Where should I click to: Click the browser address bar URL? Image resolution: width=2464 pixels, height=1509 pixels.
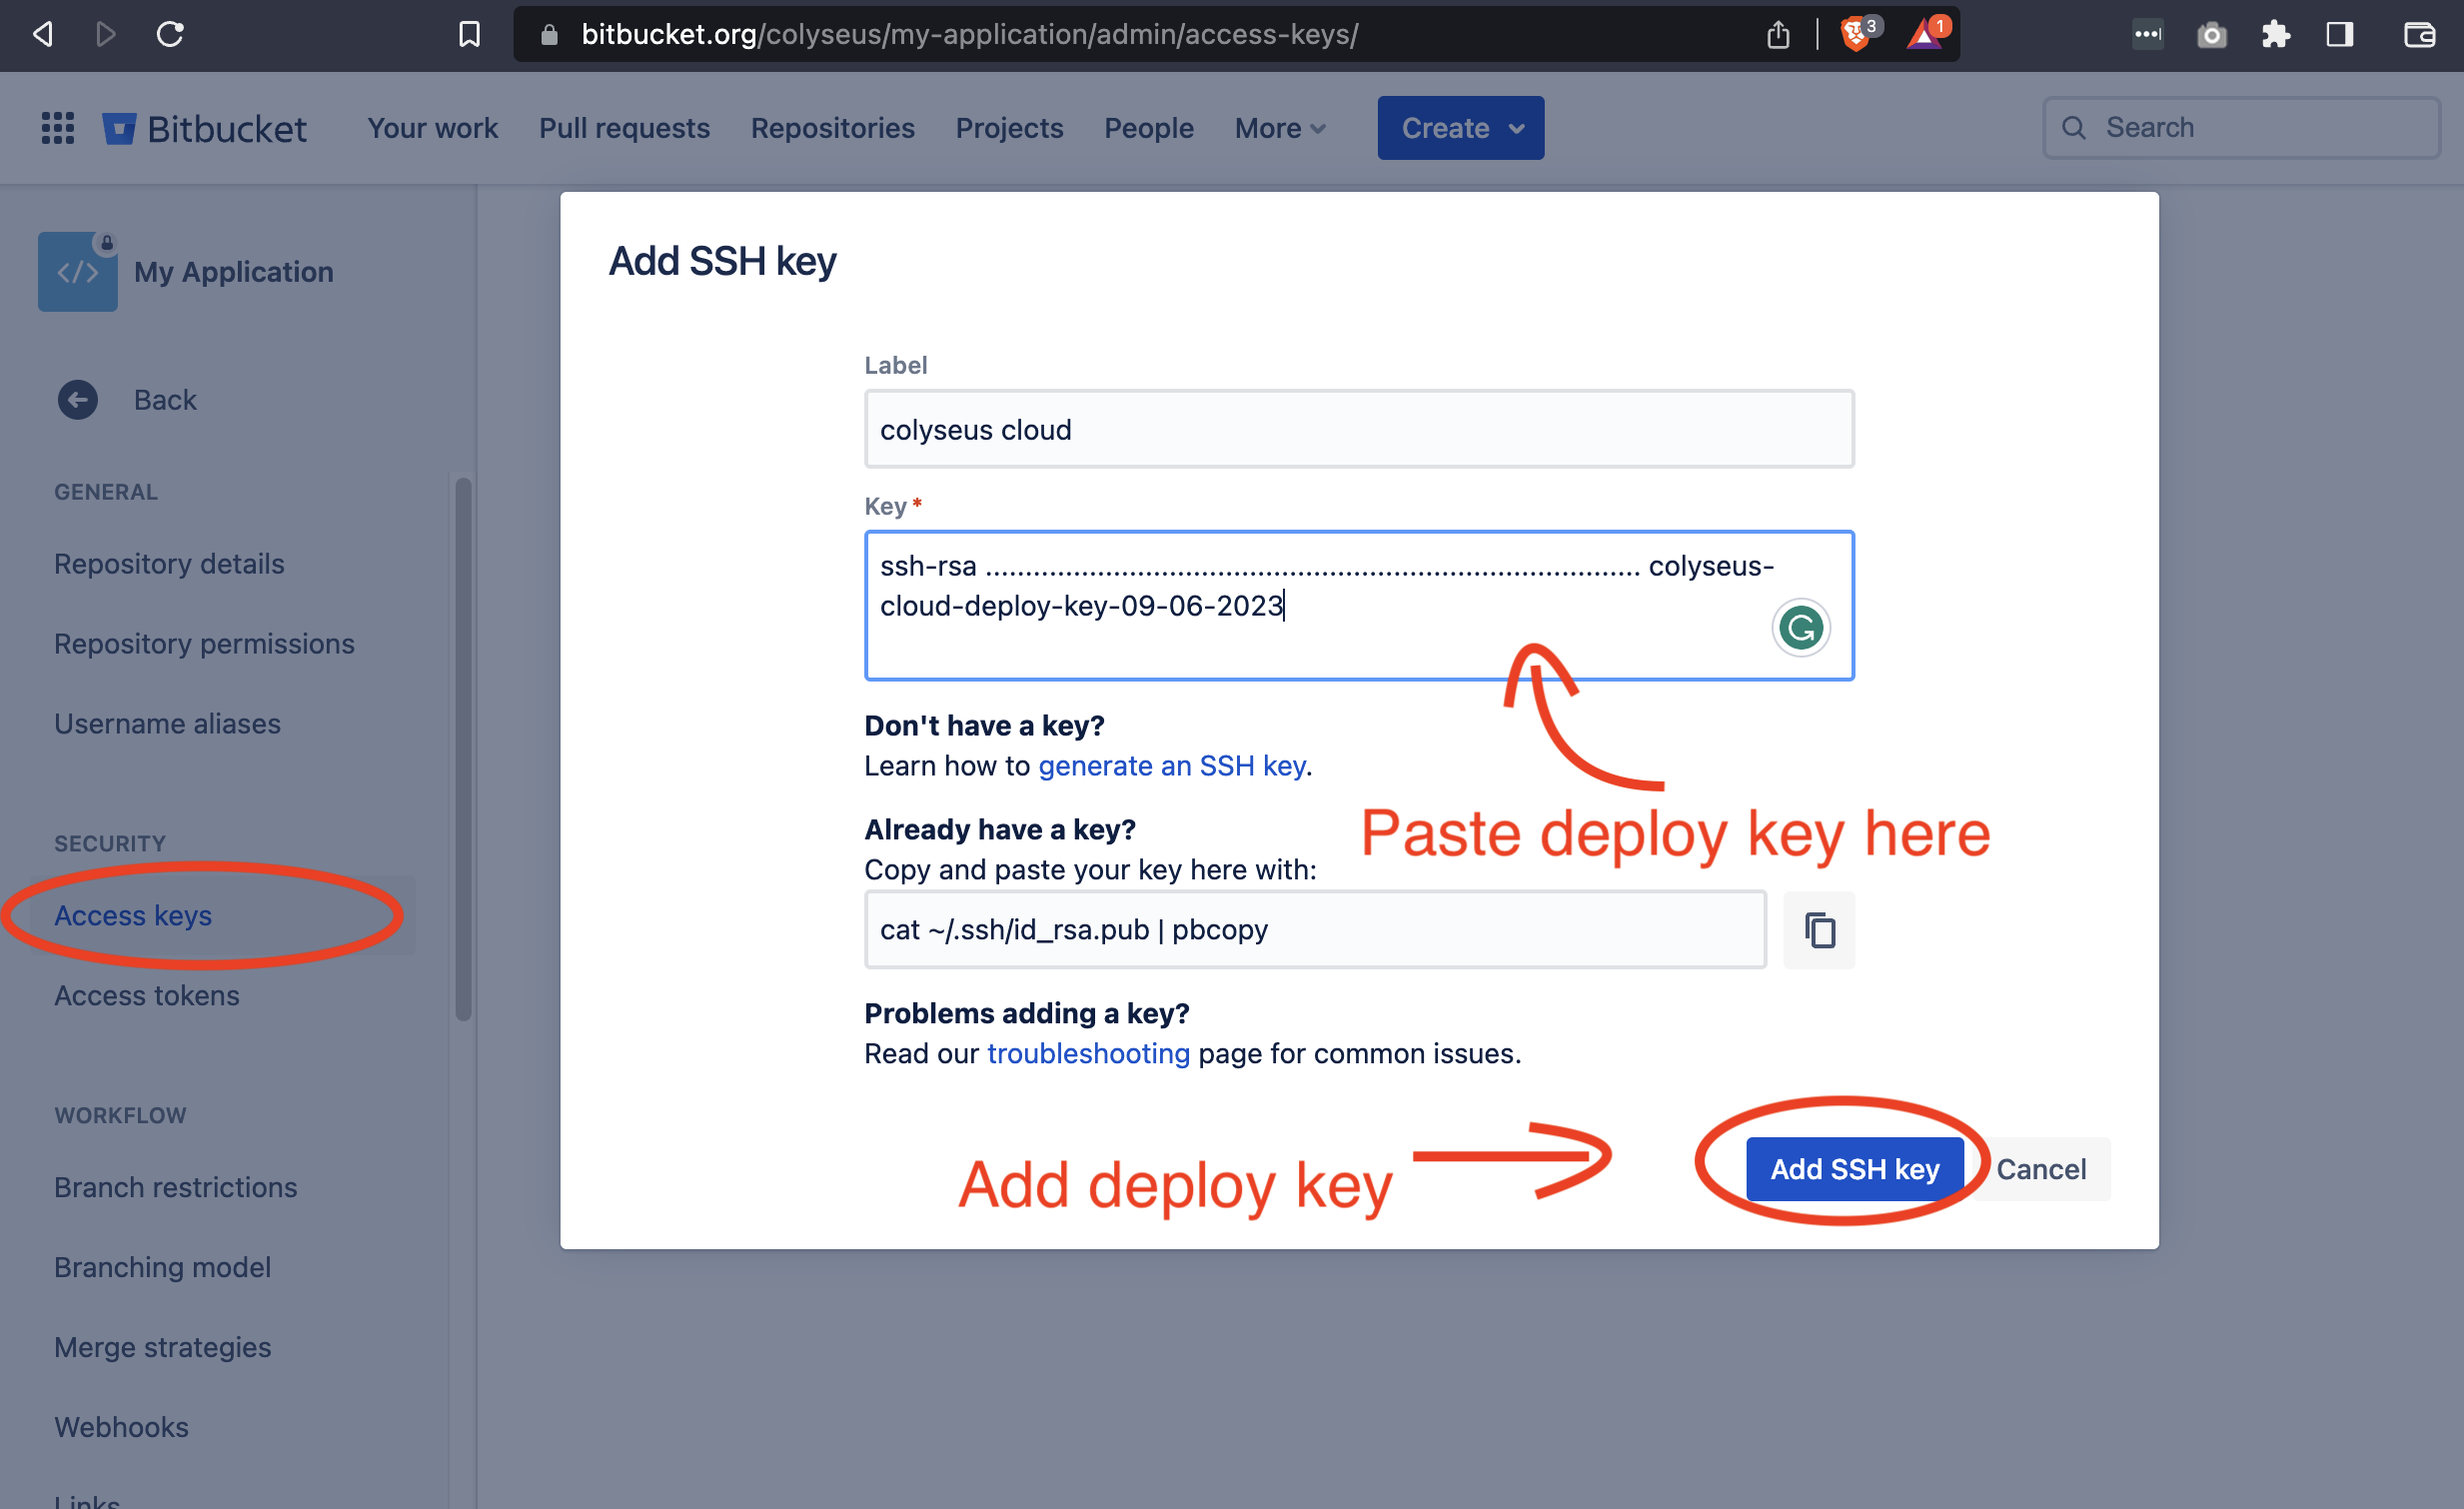click(x=969, y=35)
